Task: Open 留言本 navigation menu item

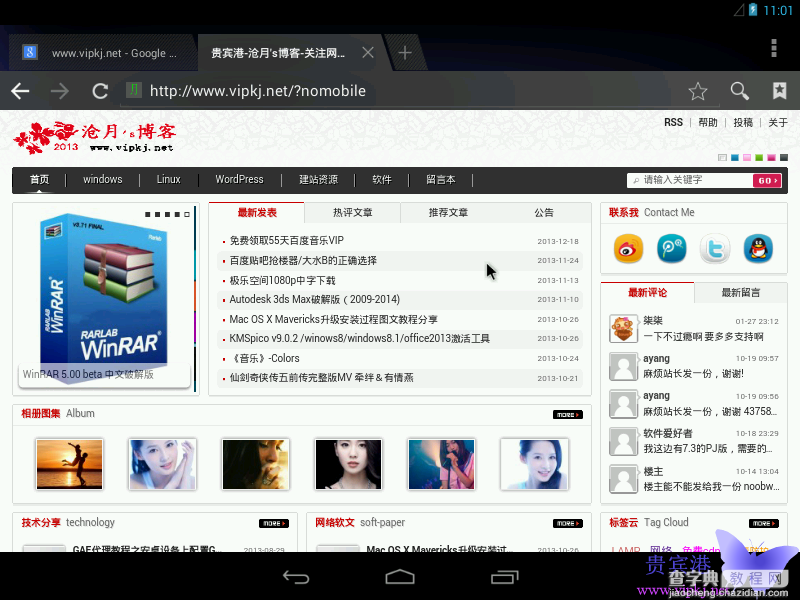Action: pos(441,180)
